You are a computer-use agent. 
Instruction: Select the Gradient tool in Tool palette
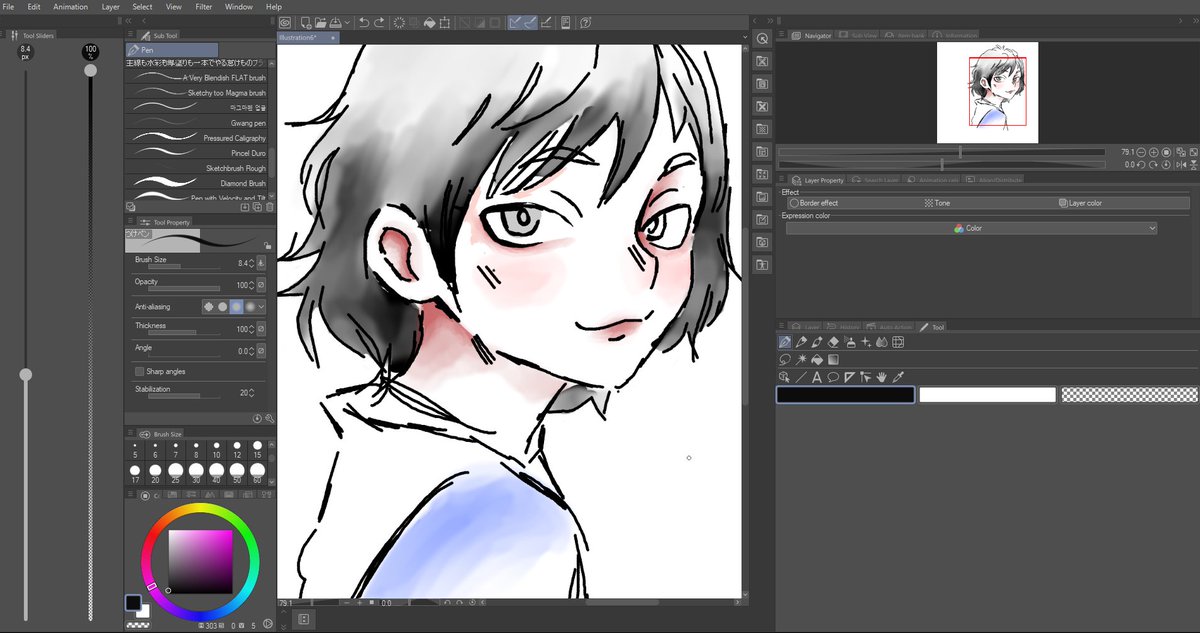(833, 359)
